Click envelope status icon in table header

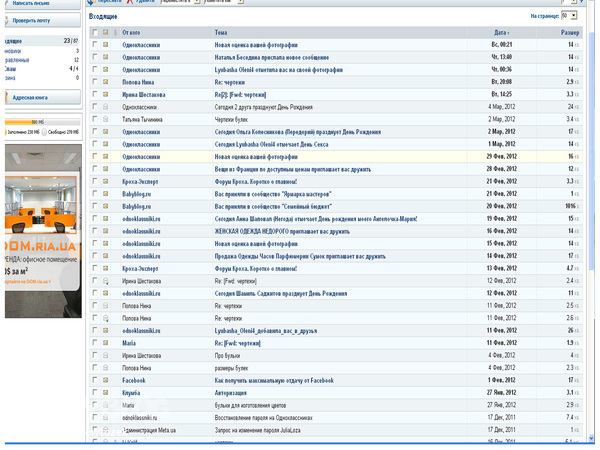(x=106, y=33)
